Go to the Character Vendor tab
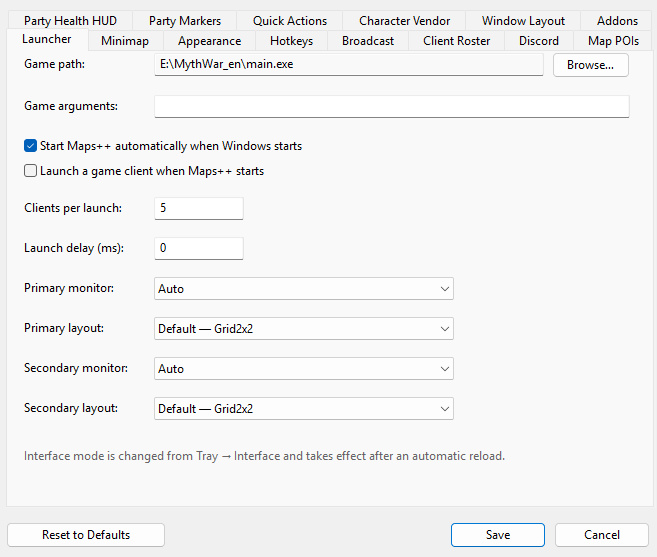This screenshot has width=657, height=557. (404, 21)
